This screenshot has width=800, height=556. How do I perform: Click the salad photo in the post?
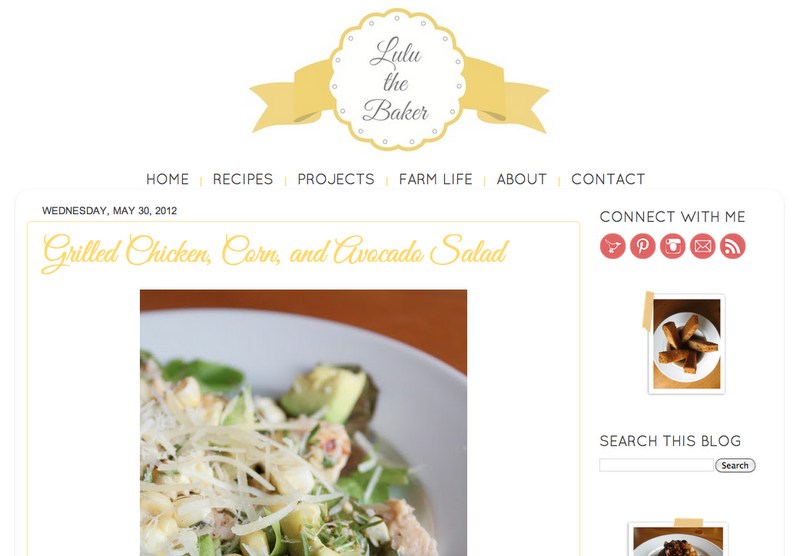tap(304, 423)
